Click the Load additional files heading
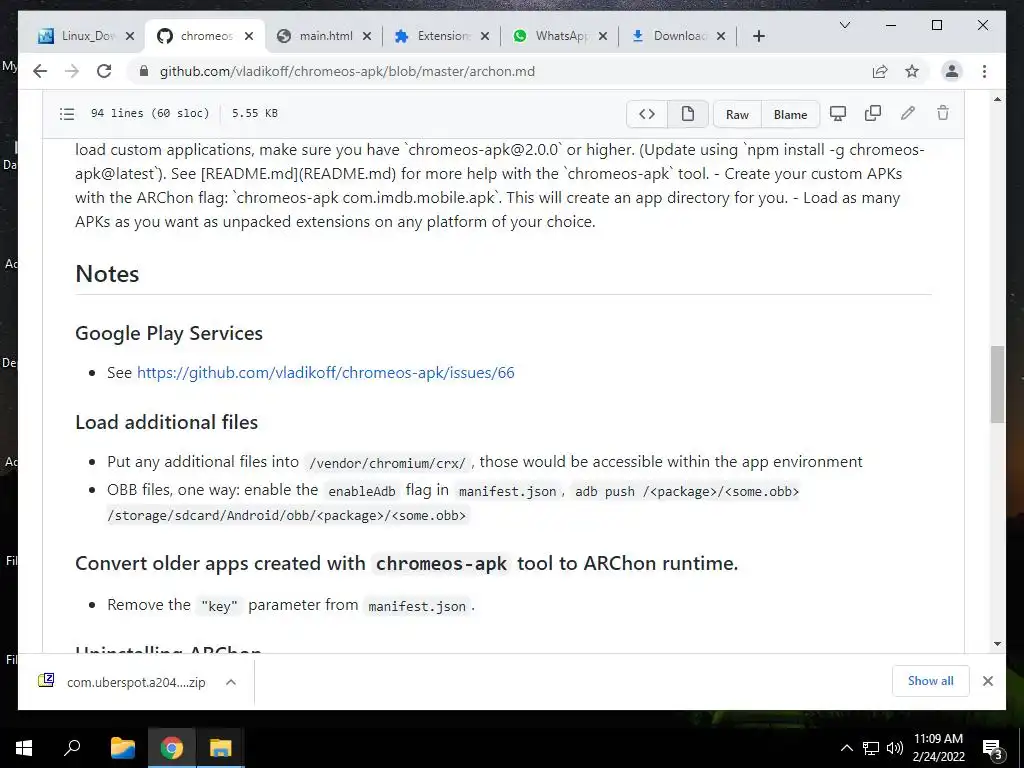 pos(167,422)
